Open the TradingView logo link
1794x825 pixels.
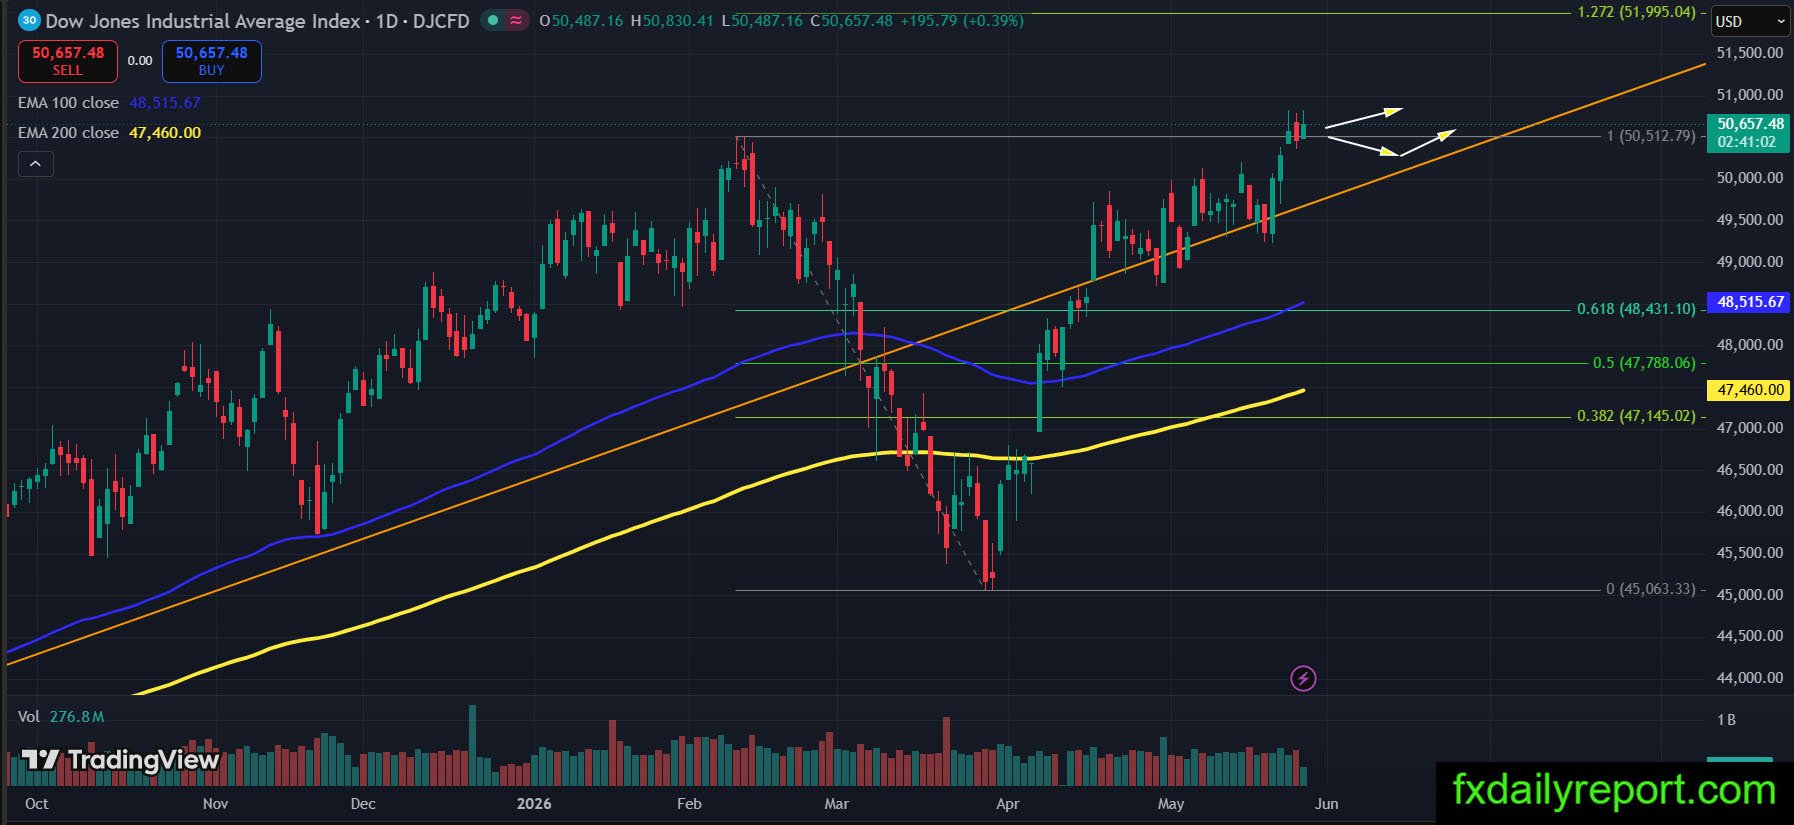pyautogui.click(x=121, y=760)
